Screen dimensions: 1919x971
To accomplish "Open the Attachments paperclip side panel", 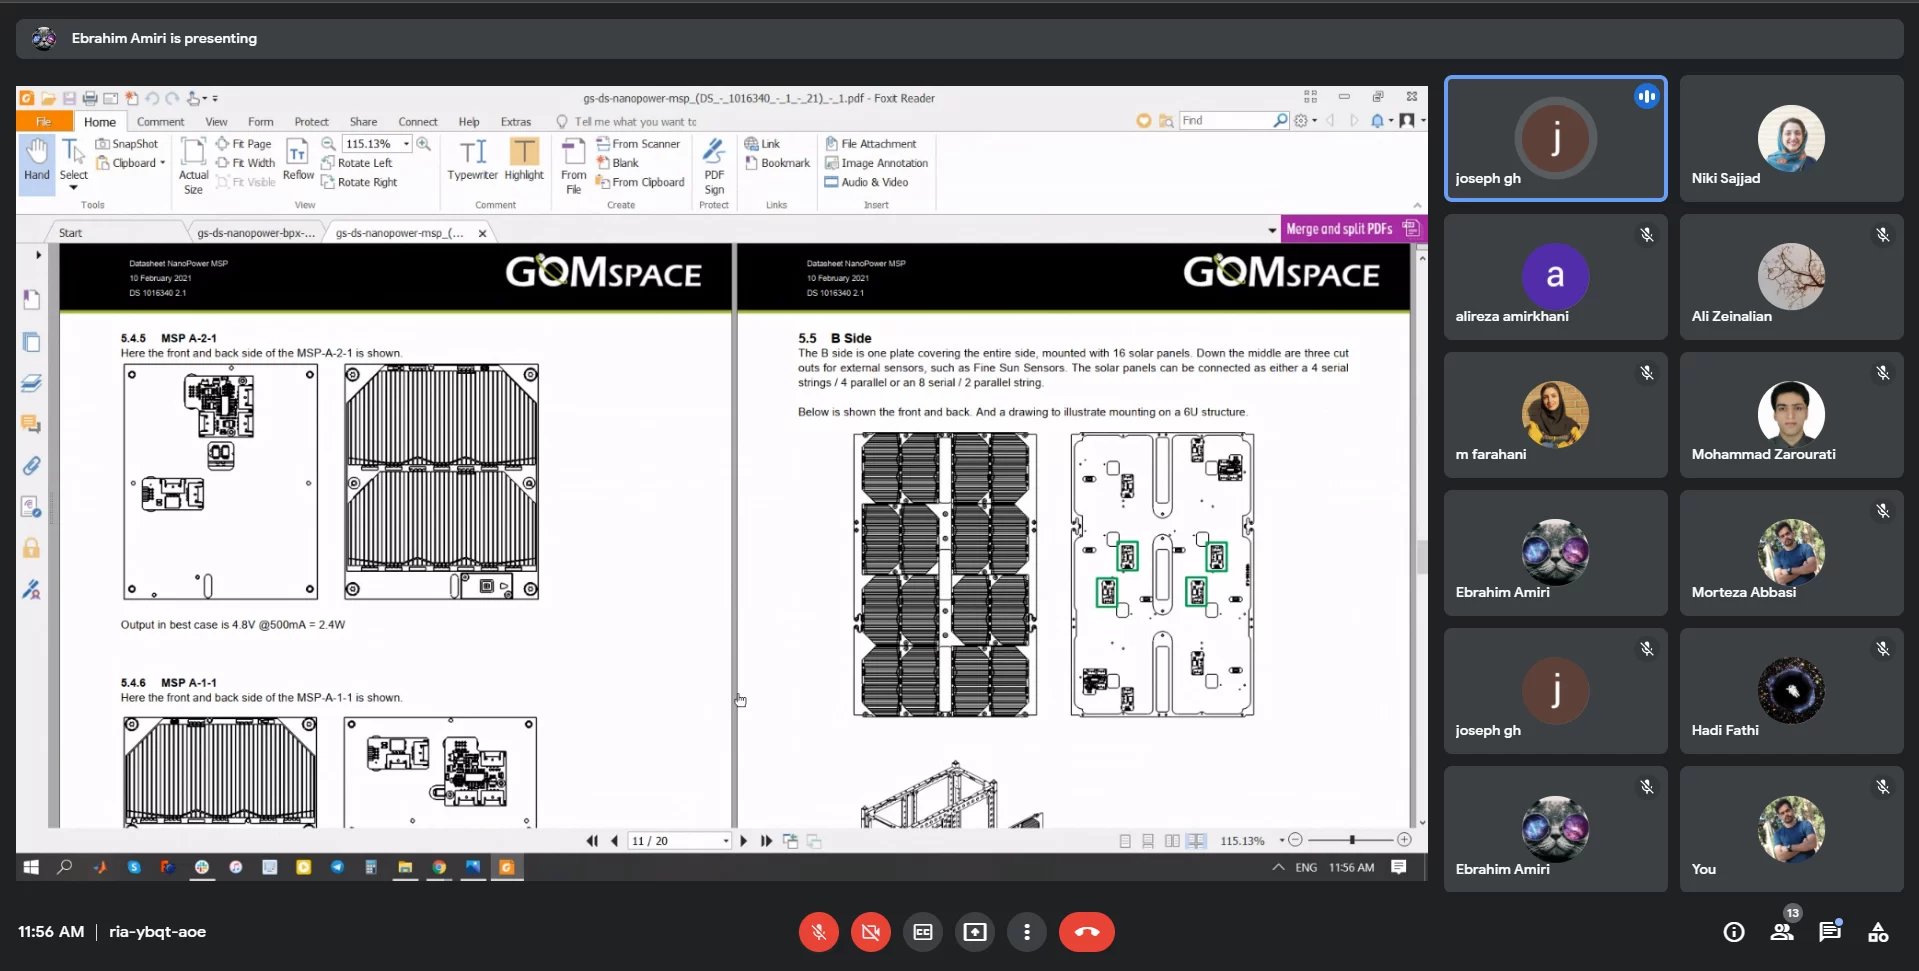I will 32,466.
